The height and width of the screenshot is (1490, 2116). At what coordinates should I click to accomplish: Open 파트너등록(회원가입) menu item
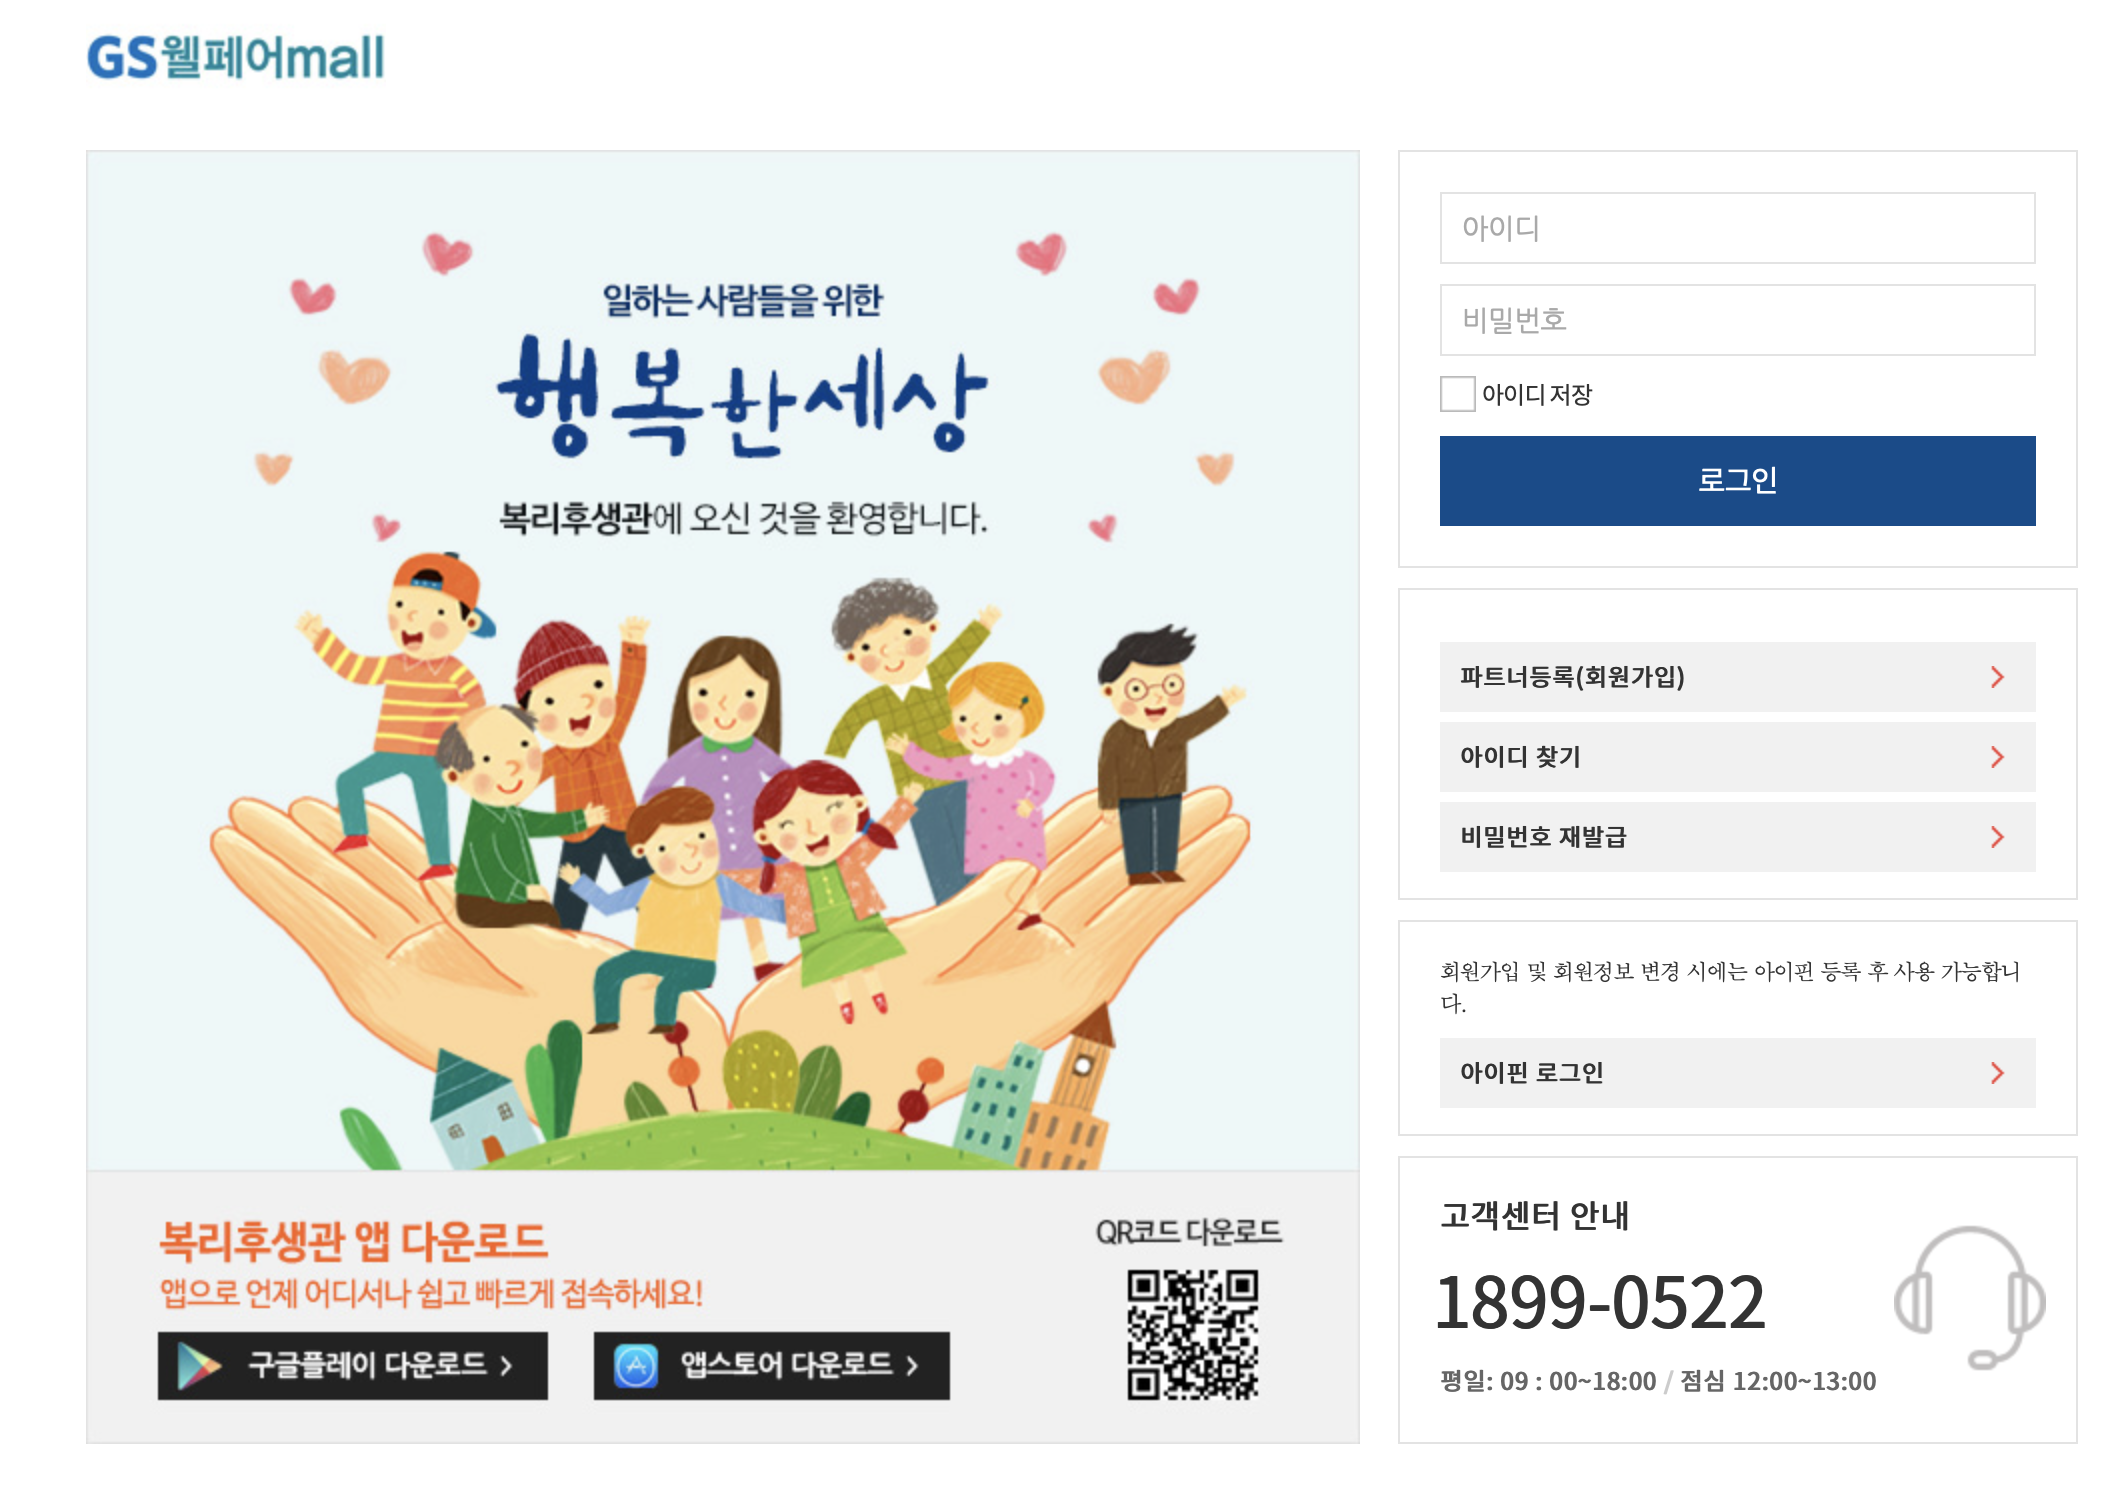click(x=1737, y=677)
